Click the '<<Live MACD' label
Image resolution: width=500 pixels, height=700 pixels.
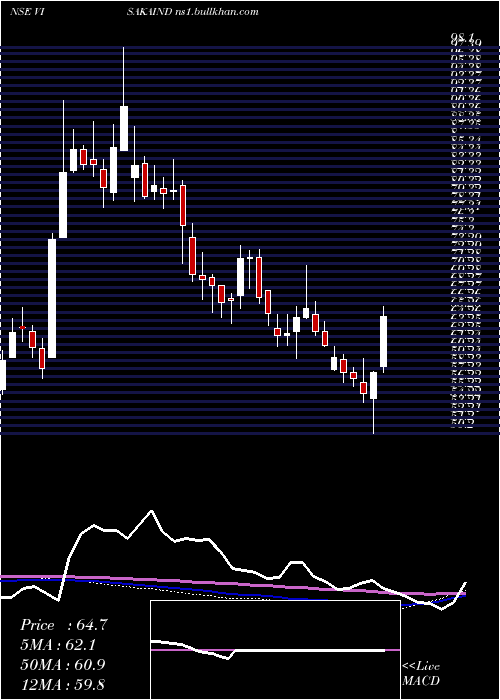point(421,674)
